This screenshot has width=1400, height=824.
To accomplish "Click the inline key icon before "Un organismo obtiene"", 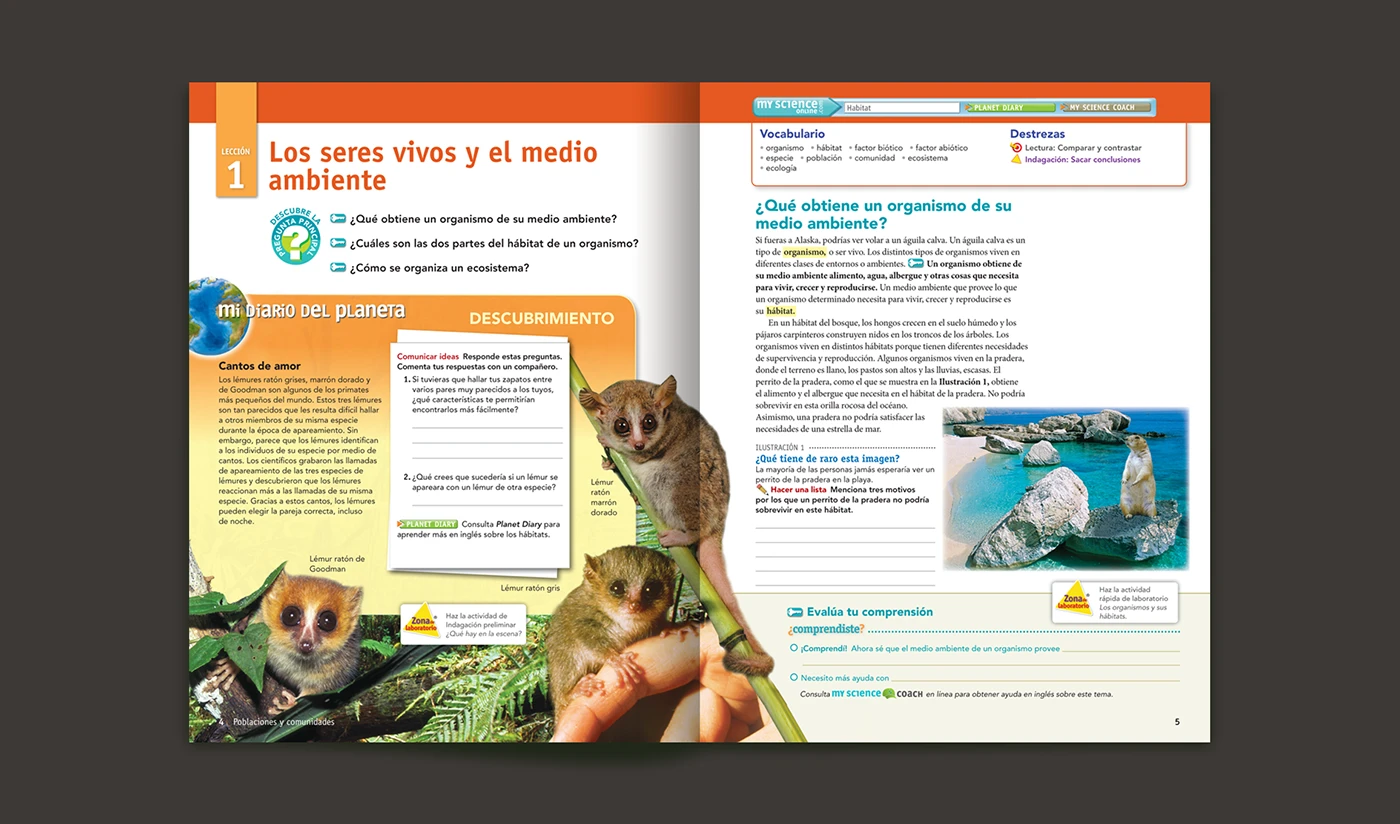I will (x=916, y=264).
